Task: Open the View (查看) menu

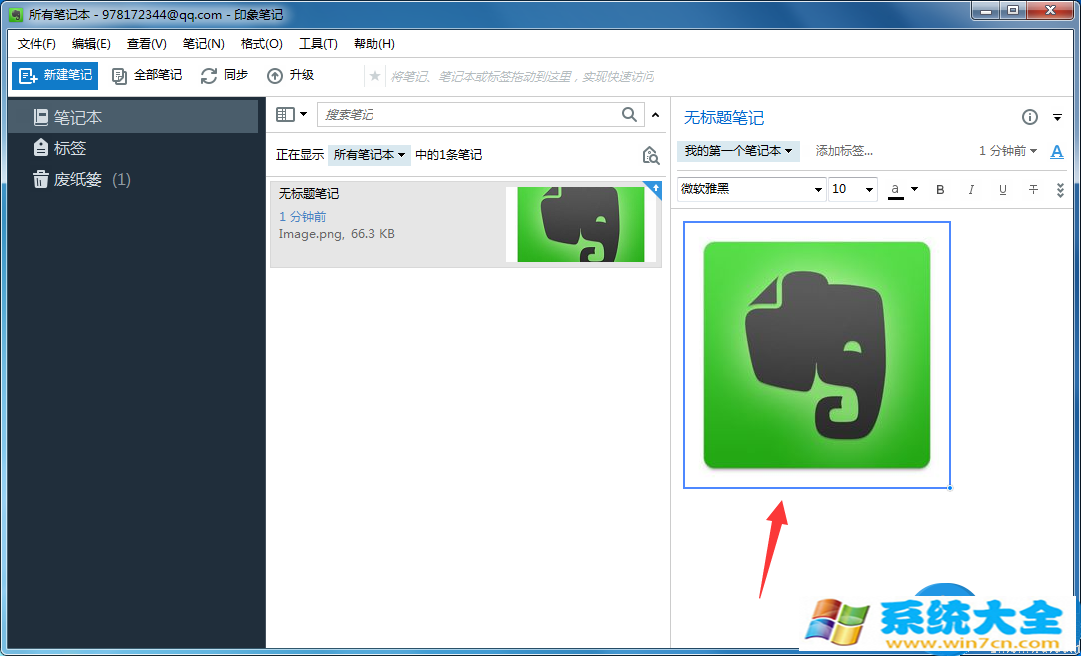Action: 147,43
